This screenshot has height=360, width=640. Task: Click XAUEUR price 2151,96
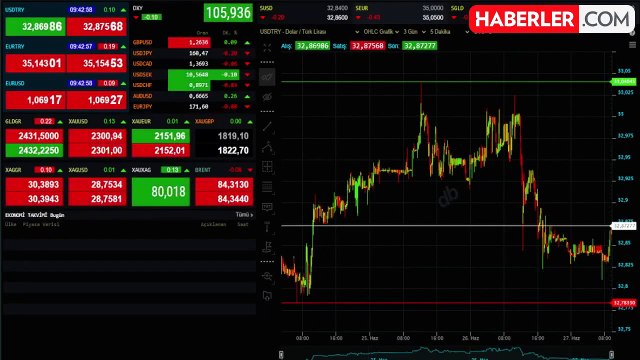[161, 136]
